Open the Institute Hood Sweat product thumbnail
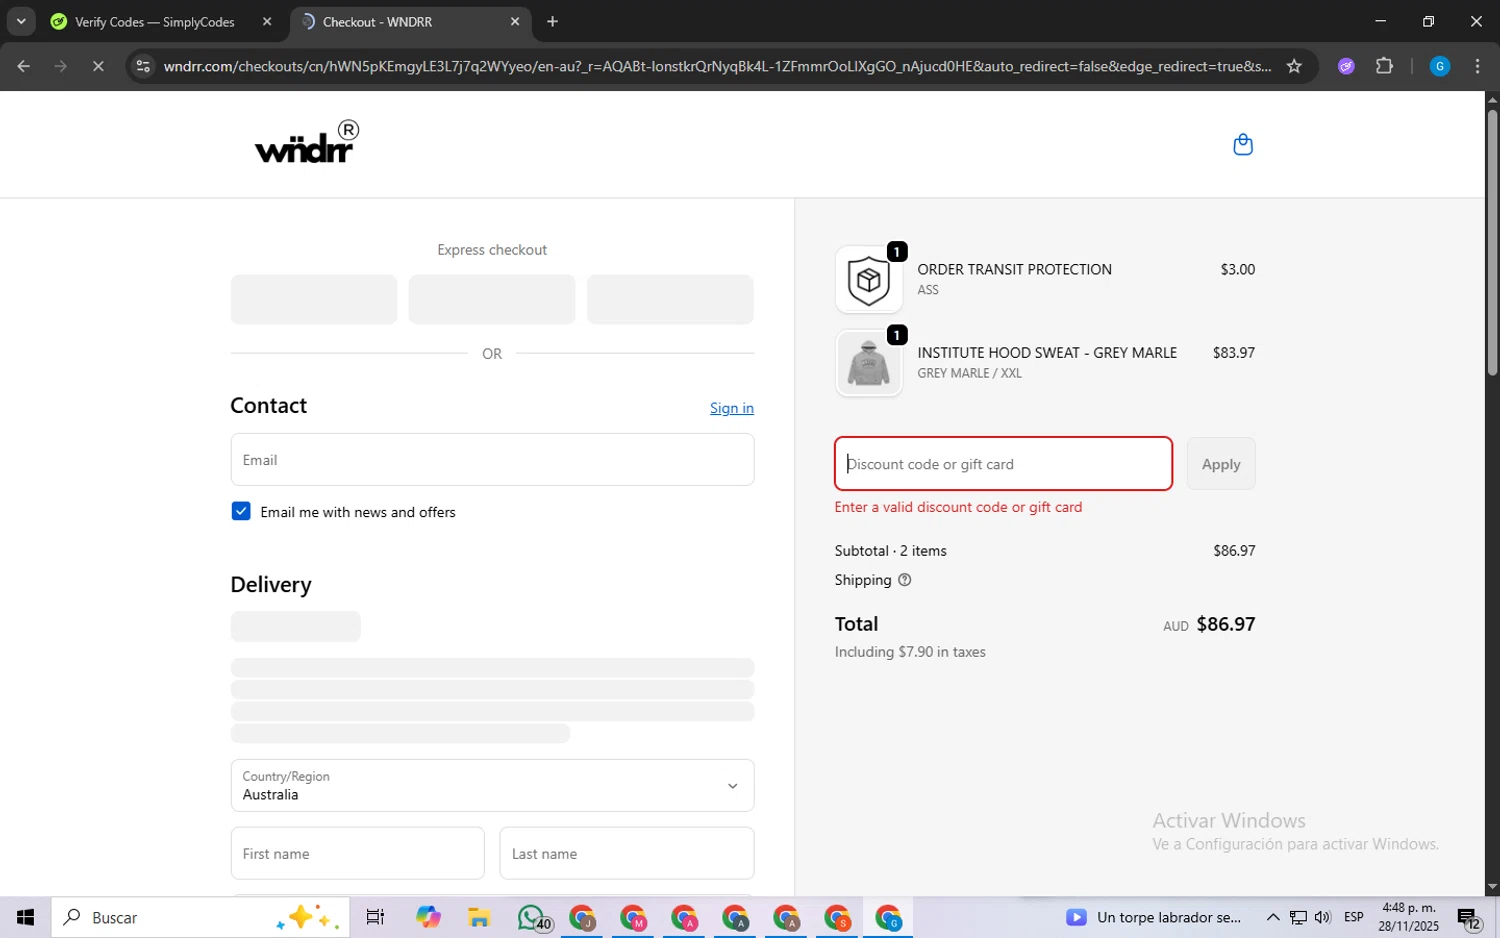Viewport: 1500px width, 938px height. 868,363
